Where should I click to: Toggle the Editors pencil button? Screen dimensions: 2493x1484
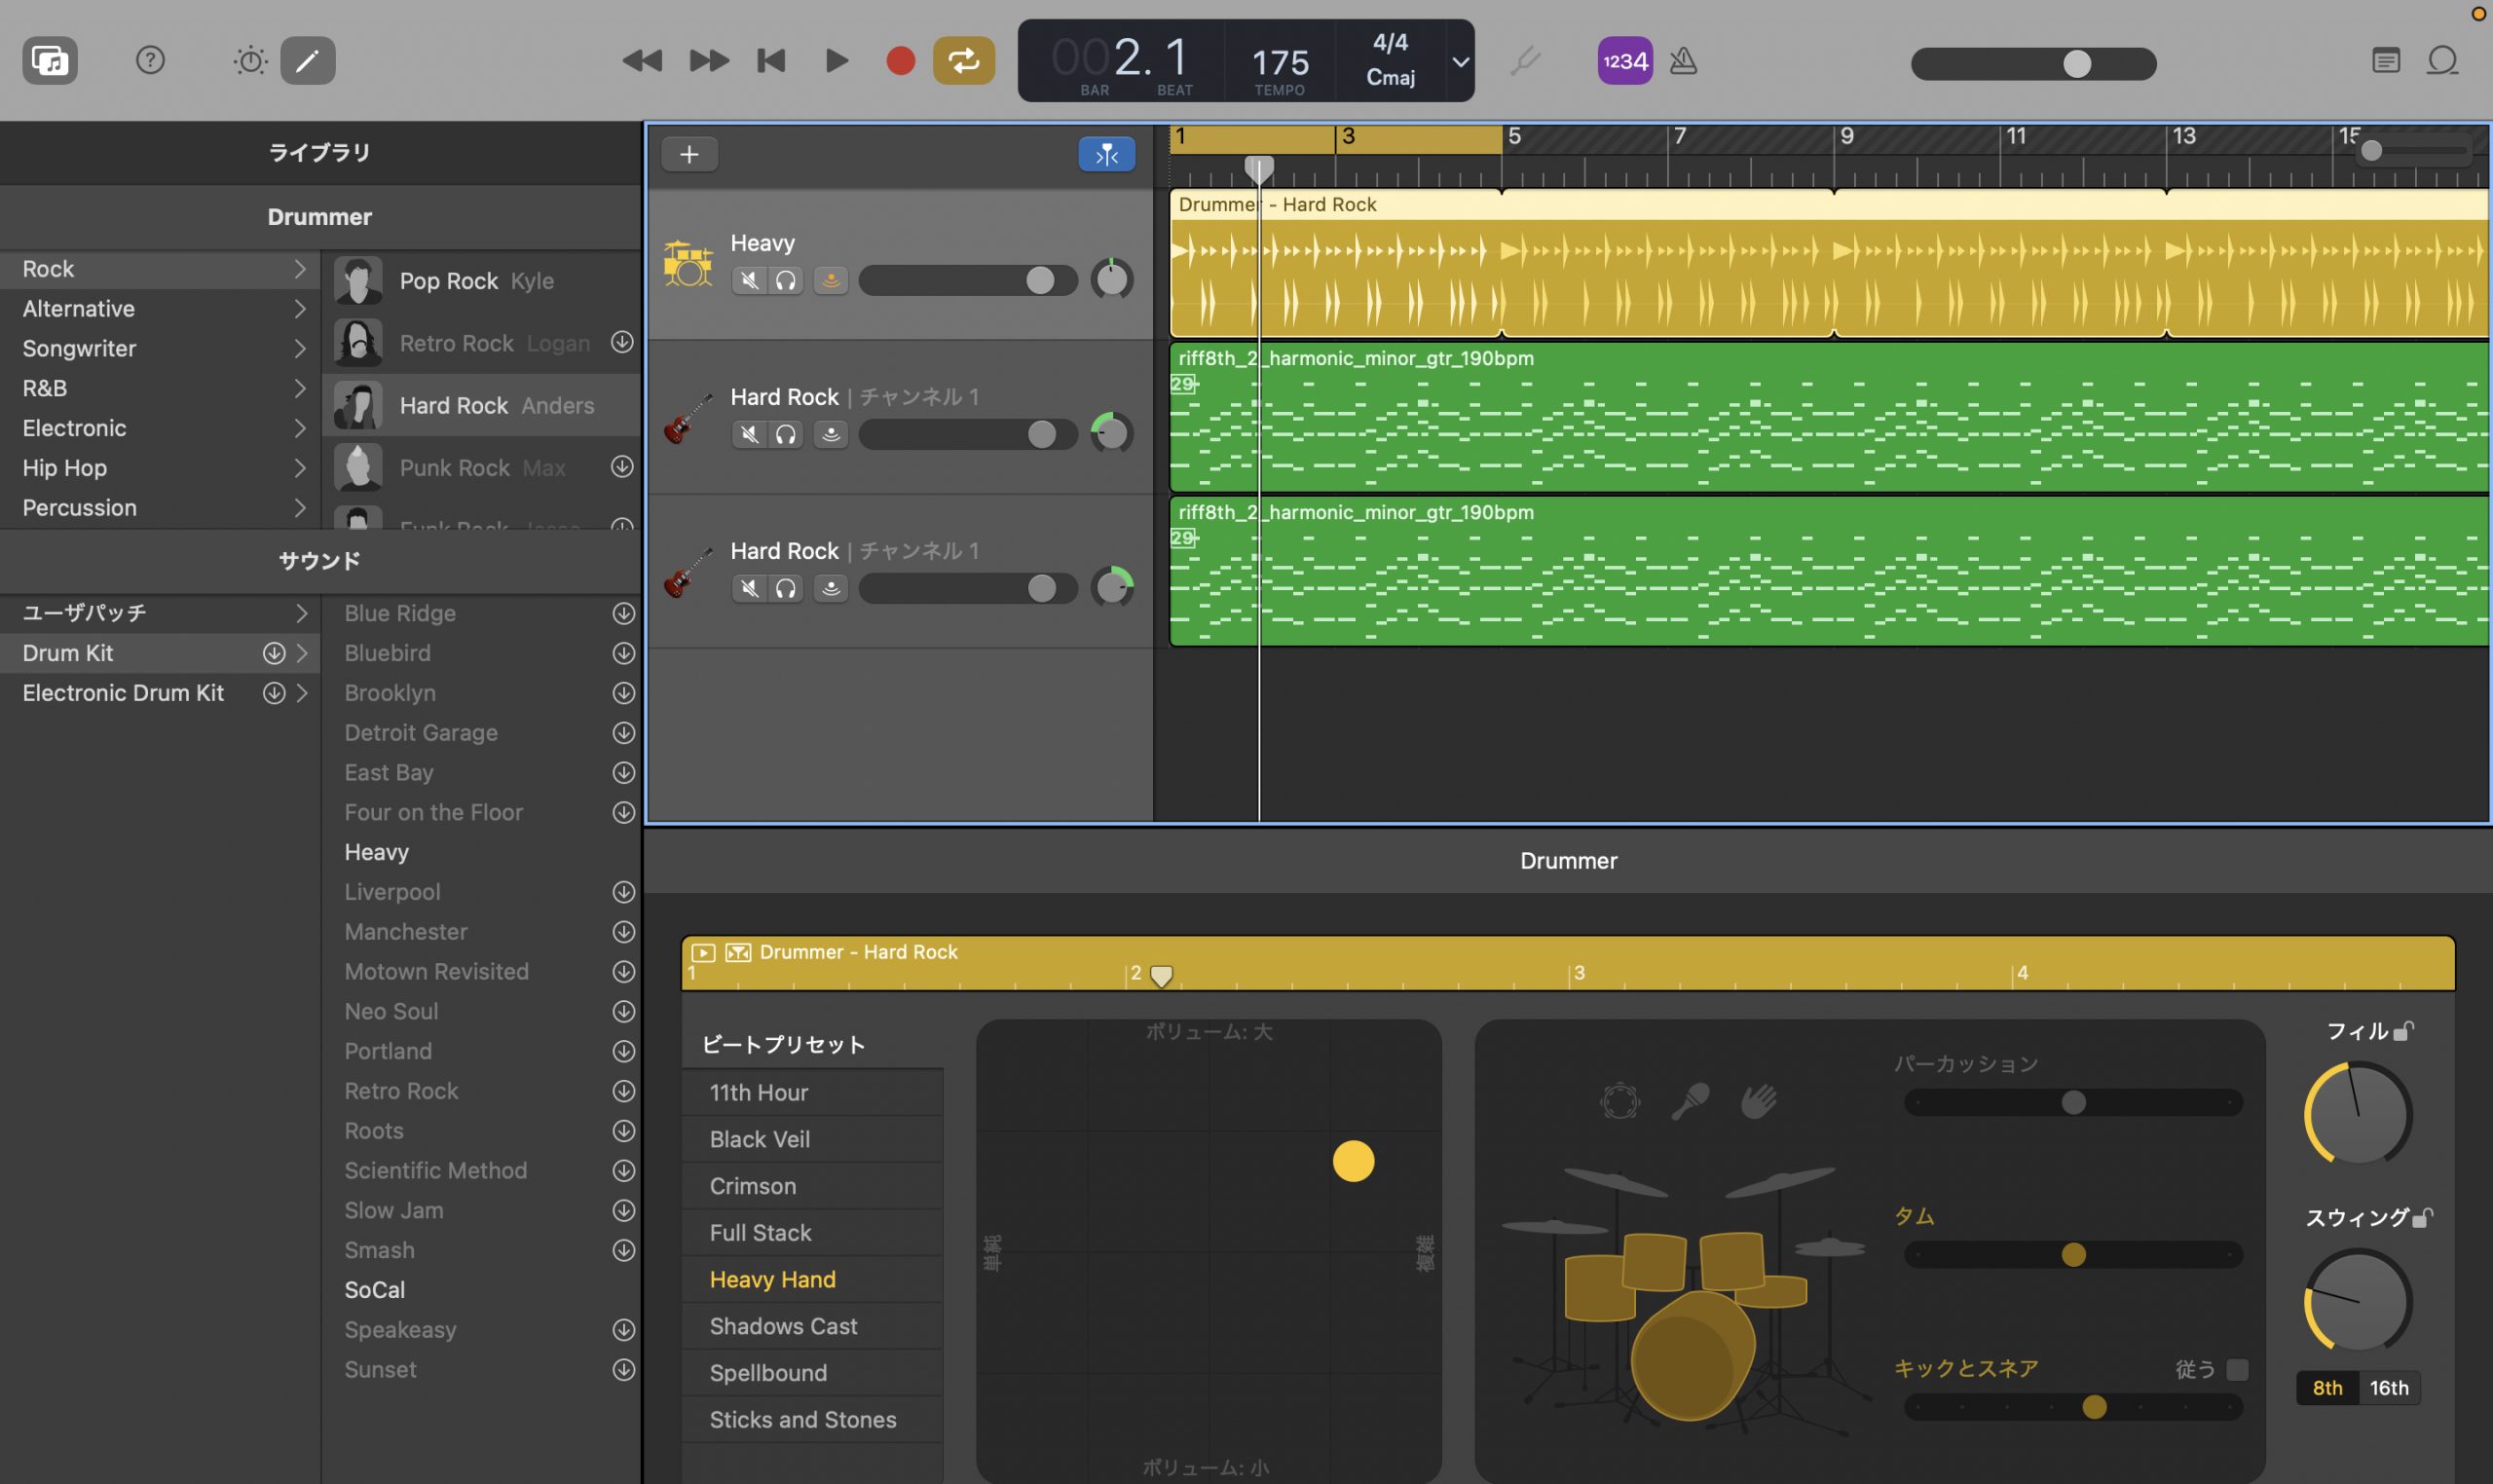308,61
